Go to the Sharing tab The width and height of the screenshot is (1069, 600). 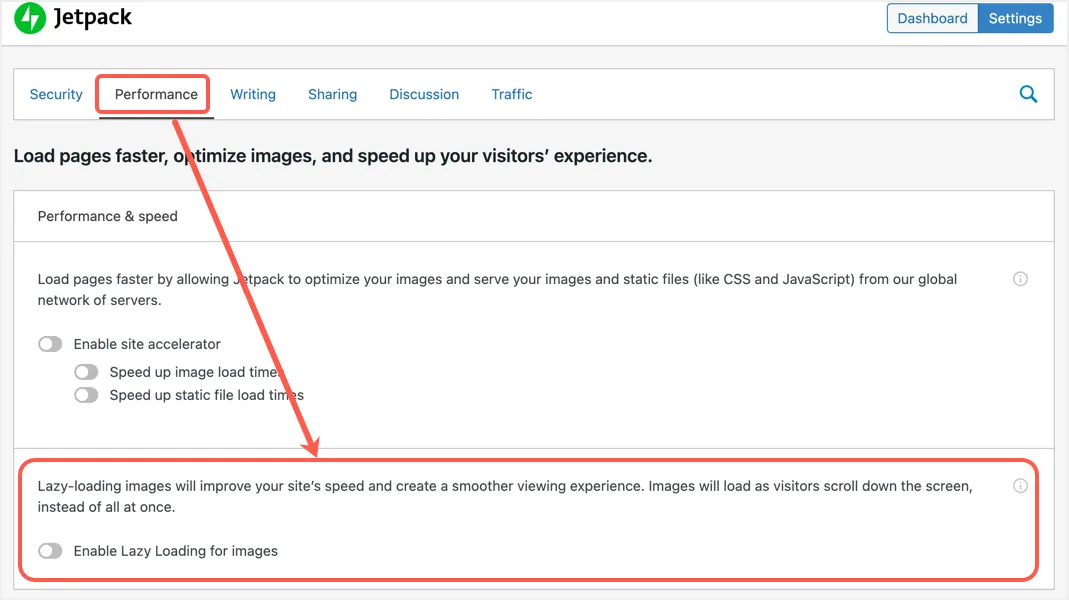(x=332, y=94)
